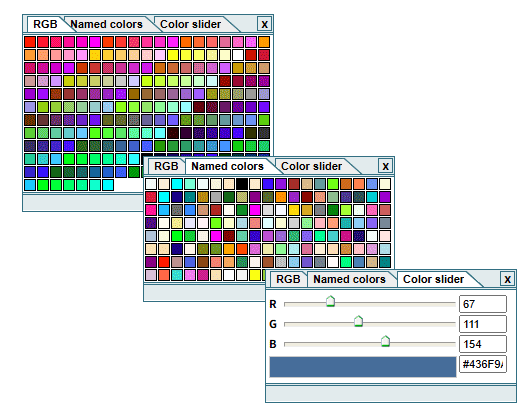Pick the white swatch in RGB palette's second row
The height and width of the screenshot is (415, 528).
coord(238,55)
